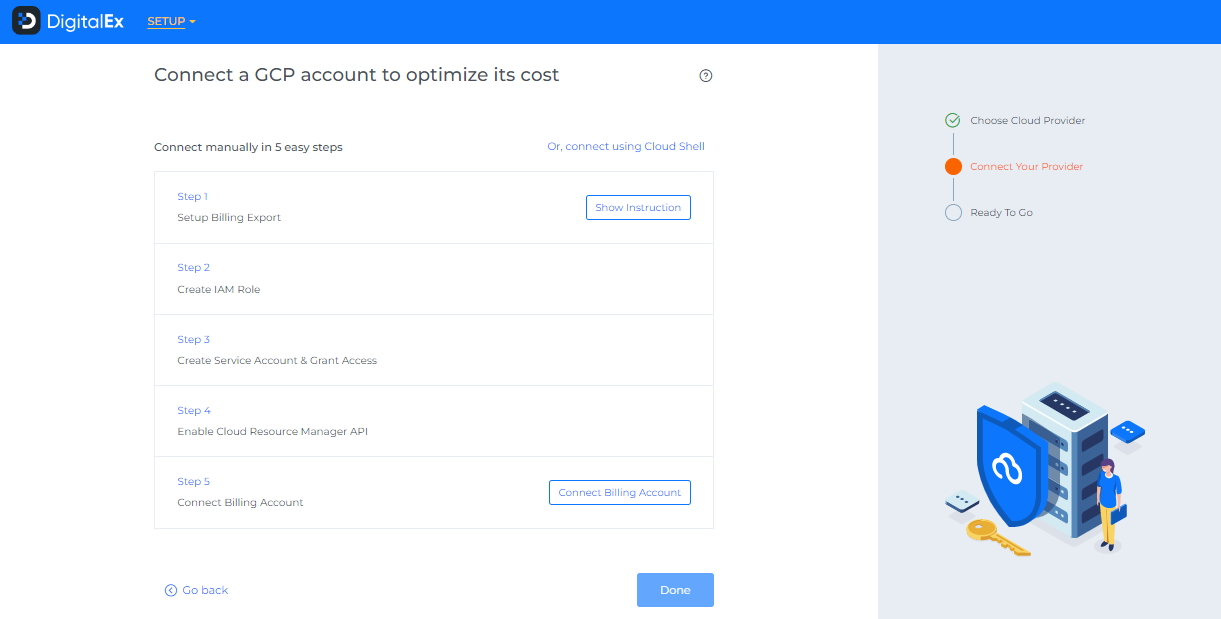Image resolution: width=1221 pixels, height=619 pixels.
Task: Click the DigitalEx logo icon
Action: tap(26, 21)
